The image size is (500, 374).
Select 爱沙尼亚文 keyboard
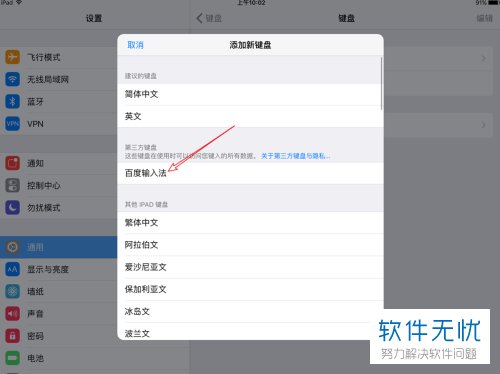click(x=250, y=267)
